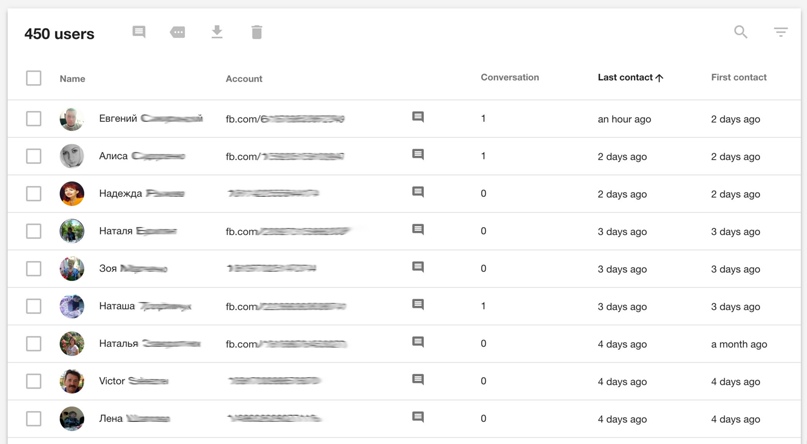
Task: Tick the checkbox for Зоя
Action: tap(34, 269)
